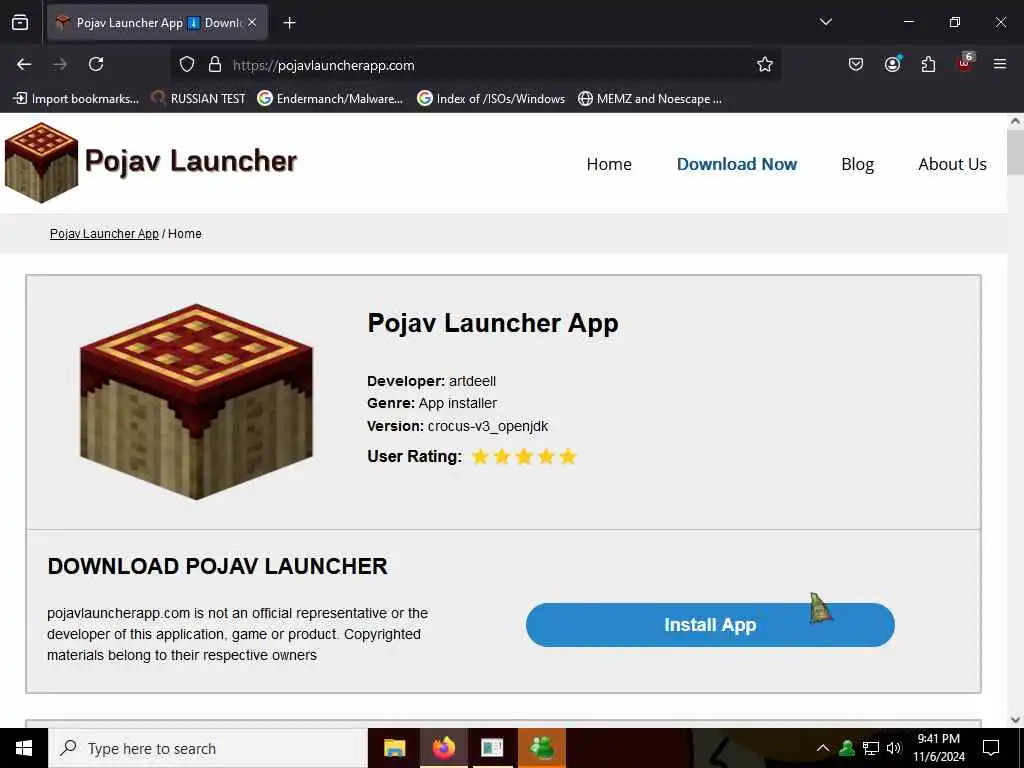Click the Firefox View icon
Screen dimensions: 1024x768
20,23
